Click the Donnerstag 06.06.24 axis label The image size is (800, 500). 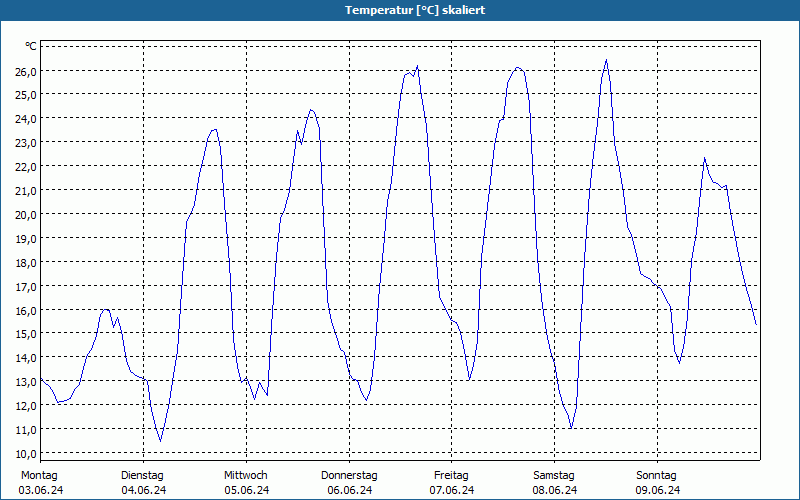coord(349,482)
